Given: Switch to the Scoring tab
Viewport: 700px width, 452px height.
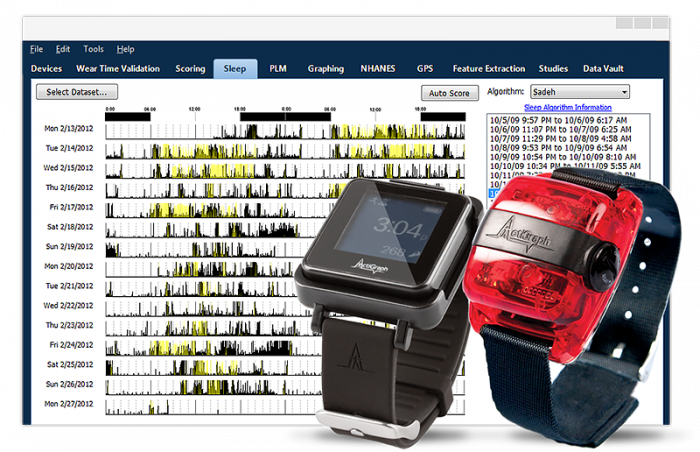Looking at the screenshot, I should coord(190,68).
